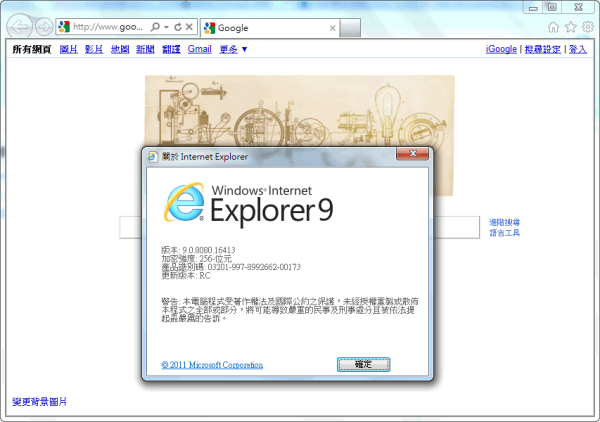Click the 更新版本: RC text
This screenshot has height=422, width=600.
pyautogui.click(x=186, y=275)
